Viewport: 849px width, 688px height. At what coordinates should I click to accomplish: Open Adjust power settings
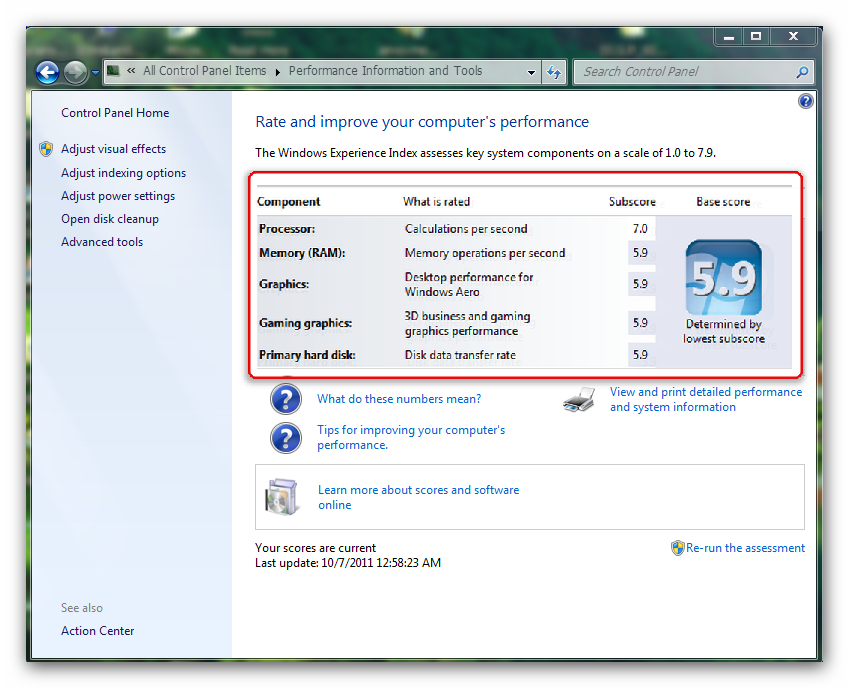click(x=118, y=196)
